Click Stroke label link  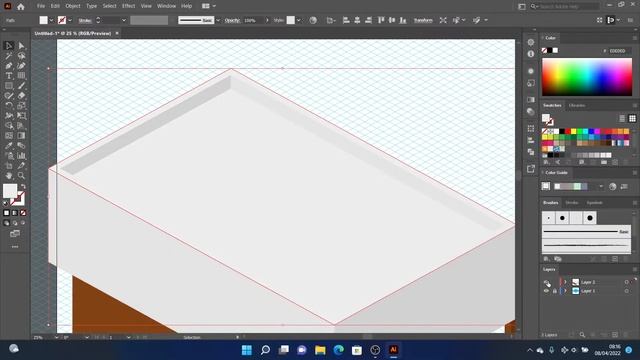click(85, 20)
